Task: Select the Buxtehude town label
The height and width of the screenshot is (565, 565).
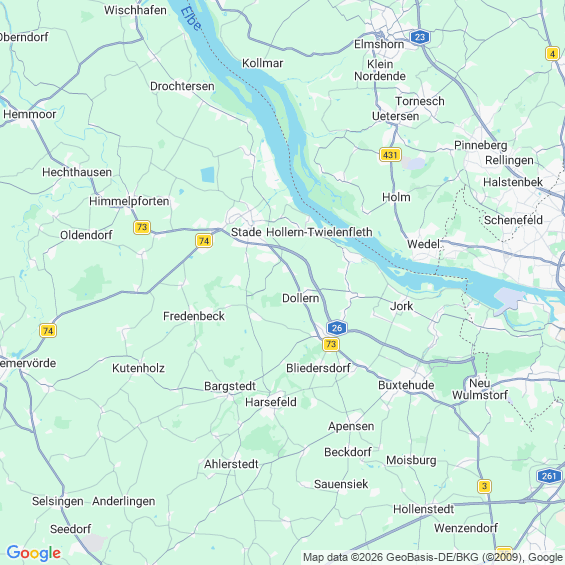Action: coord(406,385)
